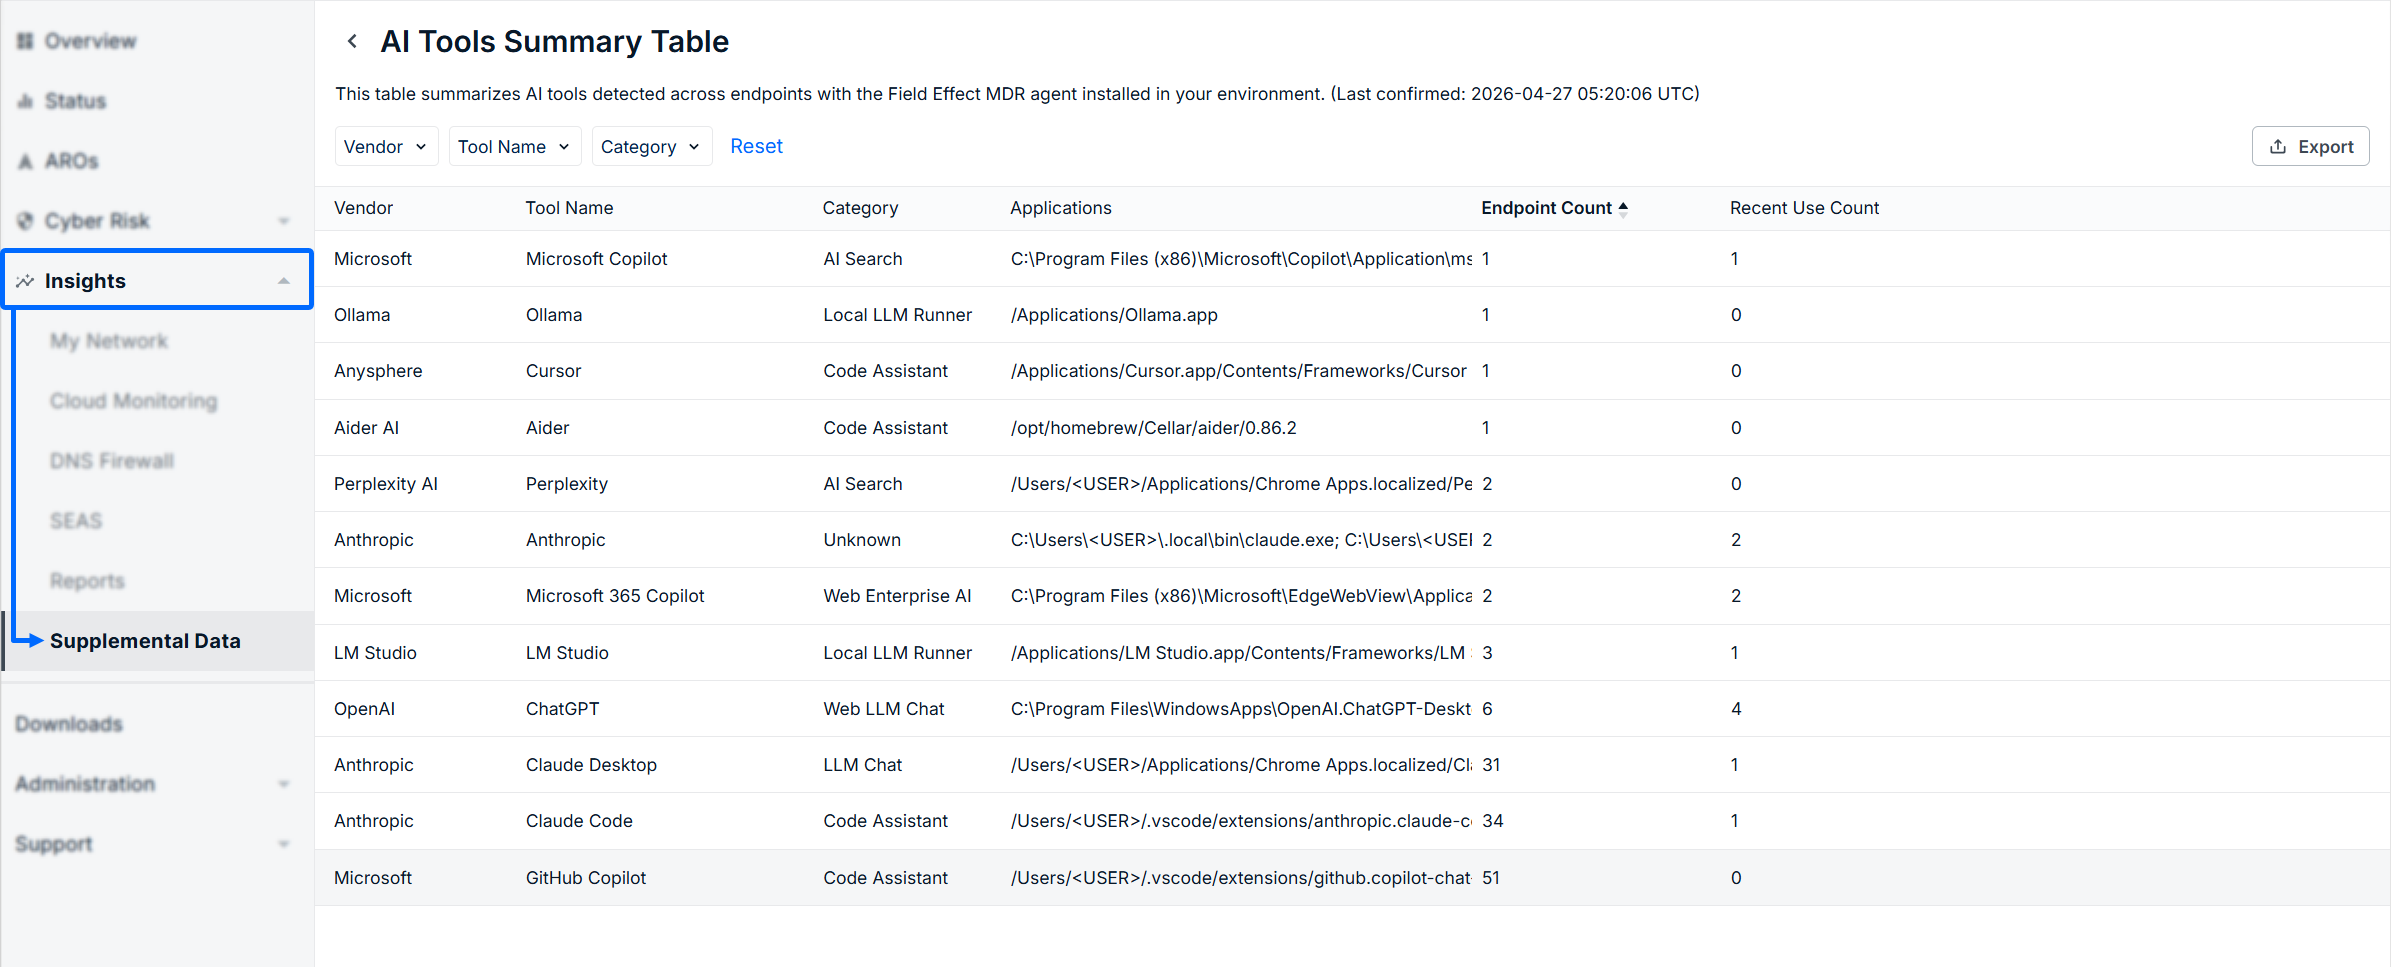This screenshot has width=2391, height=967.
Task: Click the Cyber Risk shield icon
Action: click(x=25, y=221)
